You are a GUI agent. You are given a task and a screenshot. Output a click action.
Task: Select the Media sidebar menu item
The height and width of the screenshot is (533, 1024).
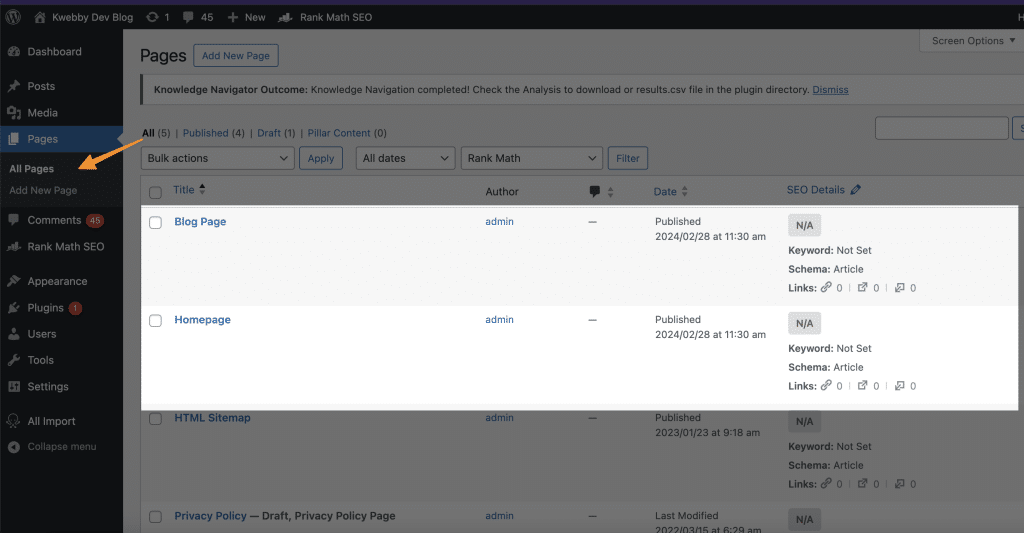(43, 113)
